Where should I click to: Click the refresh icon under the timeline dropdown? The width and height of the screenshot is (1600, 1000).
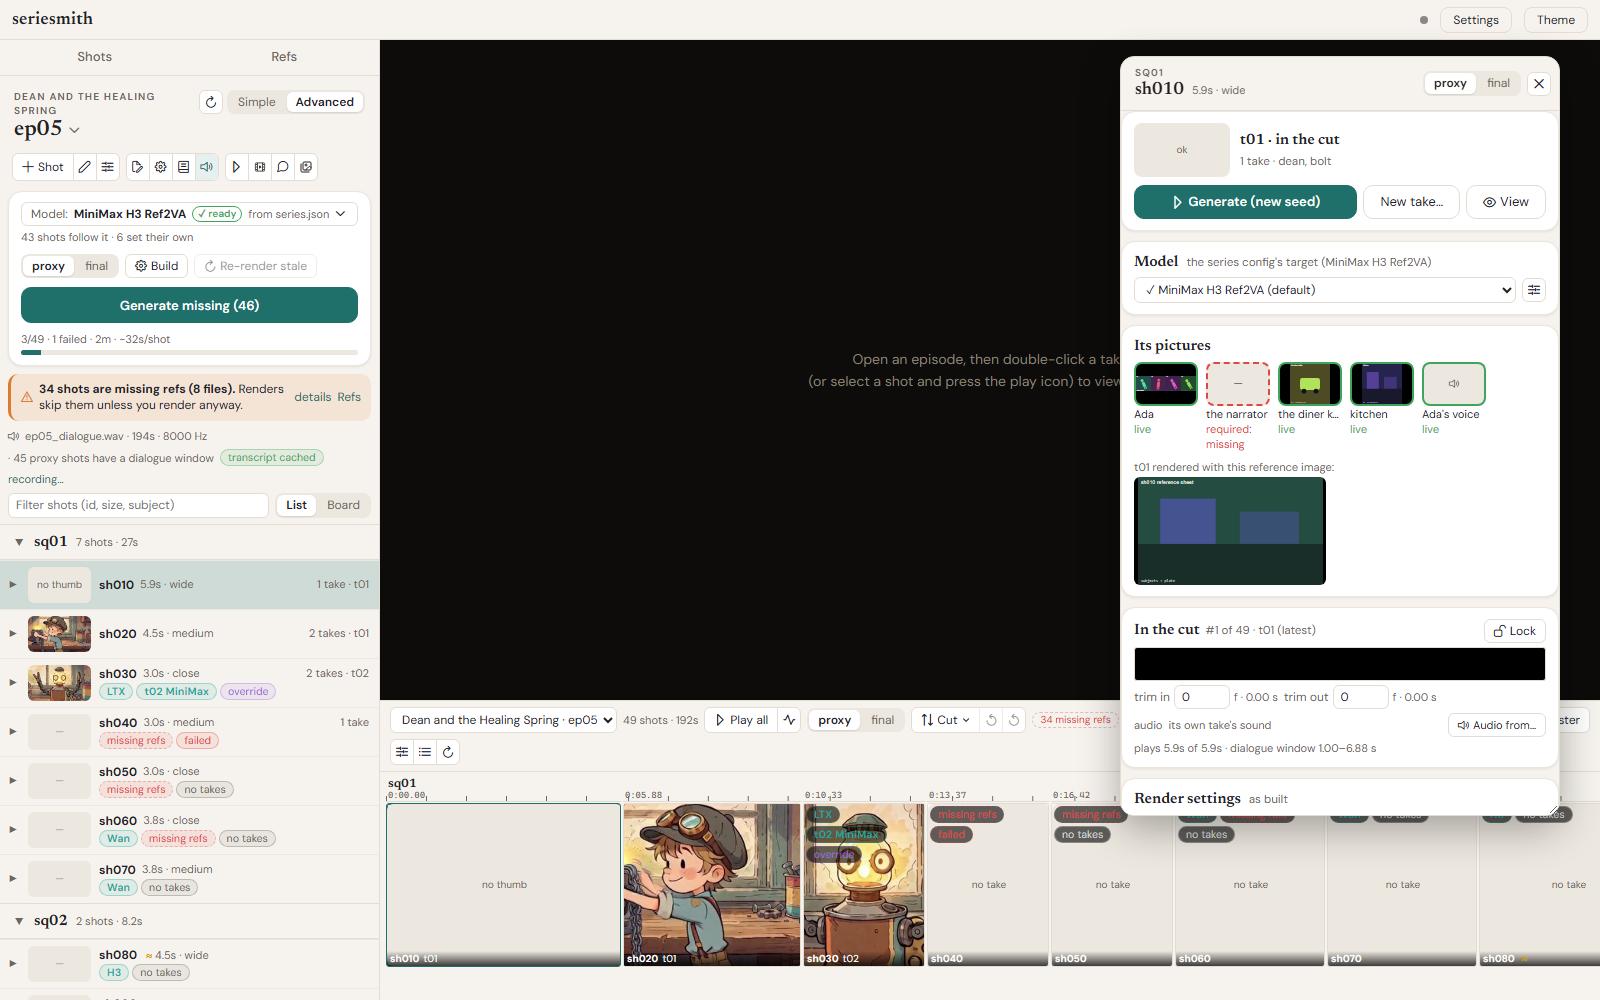[x=448, y=752]
